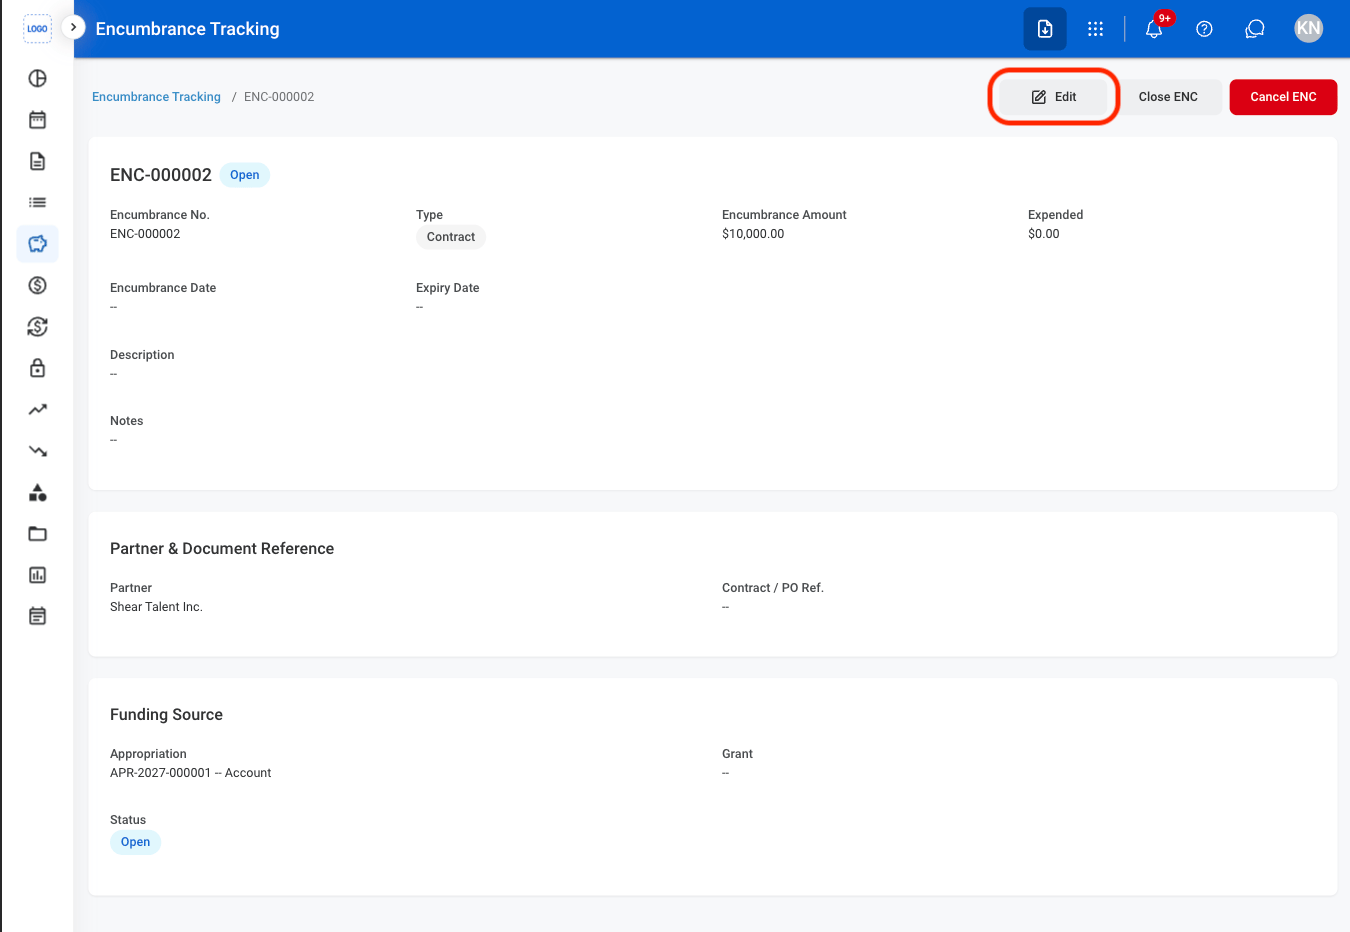This screenshot has height=932, width=1350.
Task: Open the dashboard pie chart icon in sidebar
Action: point(37,78)
